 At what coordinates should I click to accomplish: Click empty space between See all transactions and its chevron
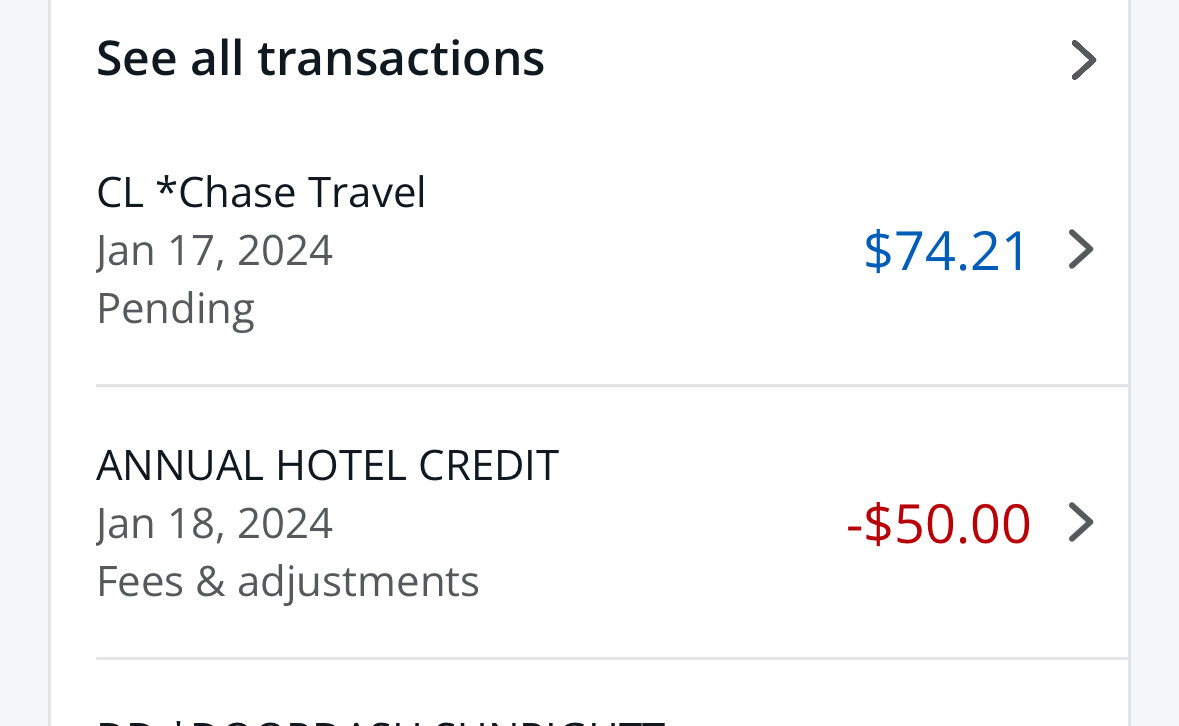[800, 58]
